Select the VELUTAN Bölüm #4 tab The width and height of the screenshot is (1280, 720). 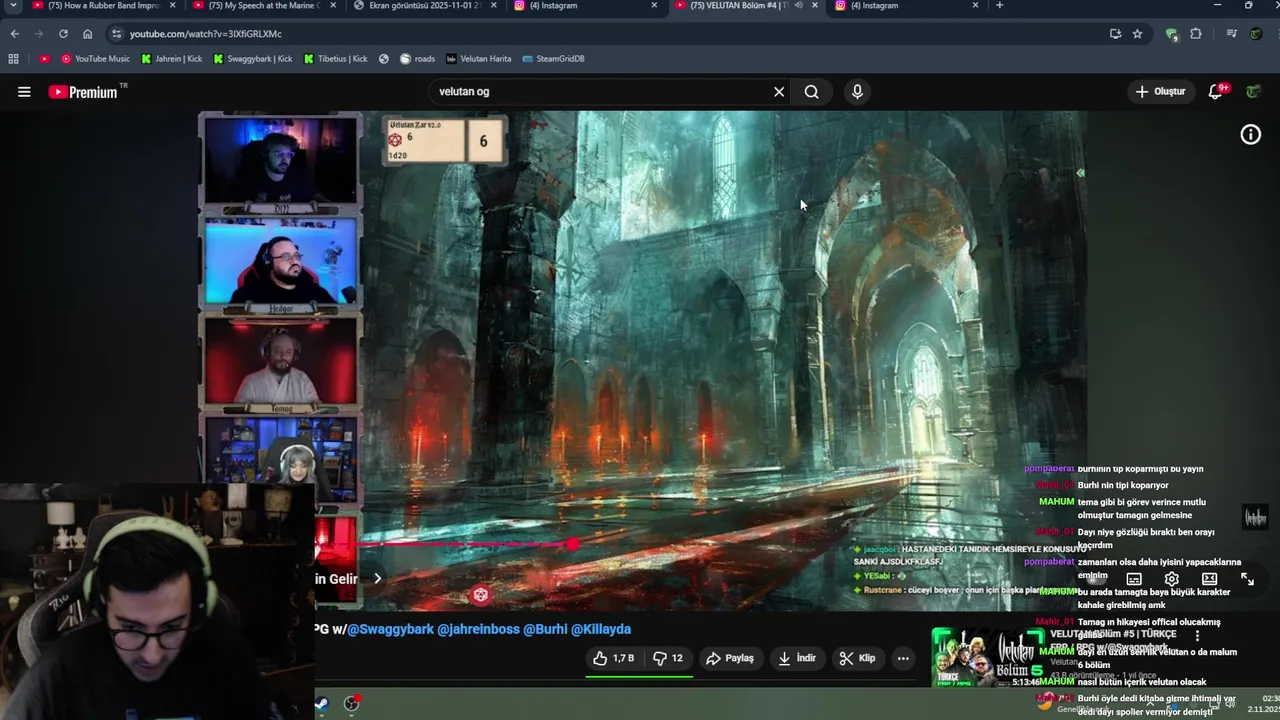pyautogui.click(x=747, y=6)
